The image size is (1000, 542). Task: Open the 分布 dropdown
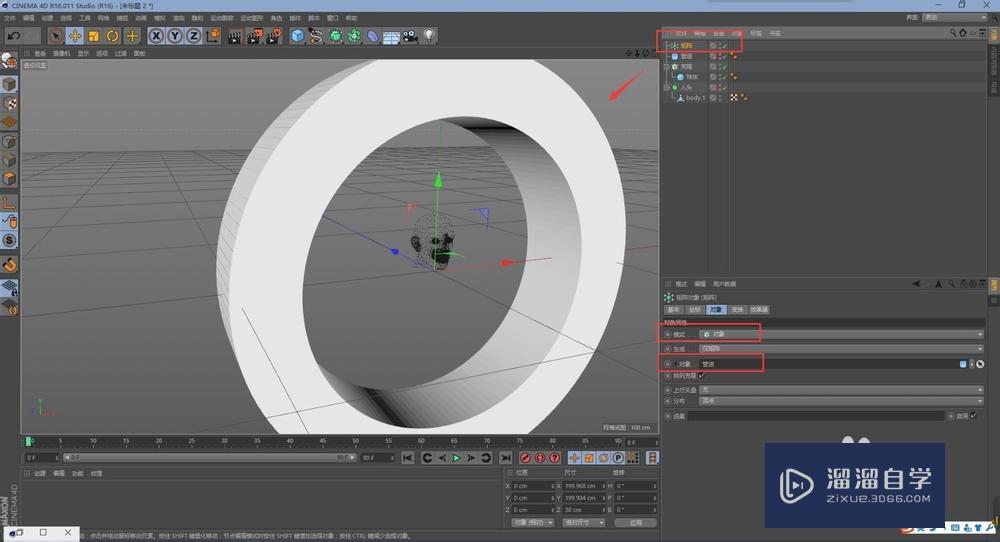click(x=842, y=401)
